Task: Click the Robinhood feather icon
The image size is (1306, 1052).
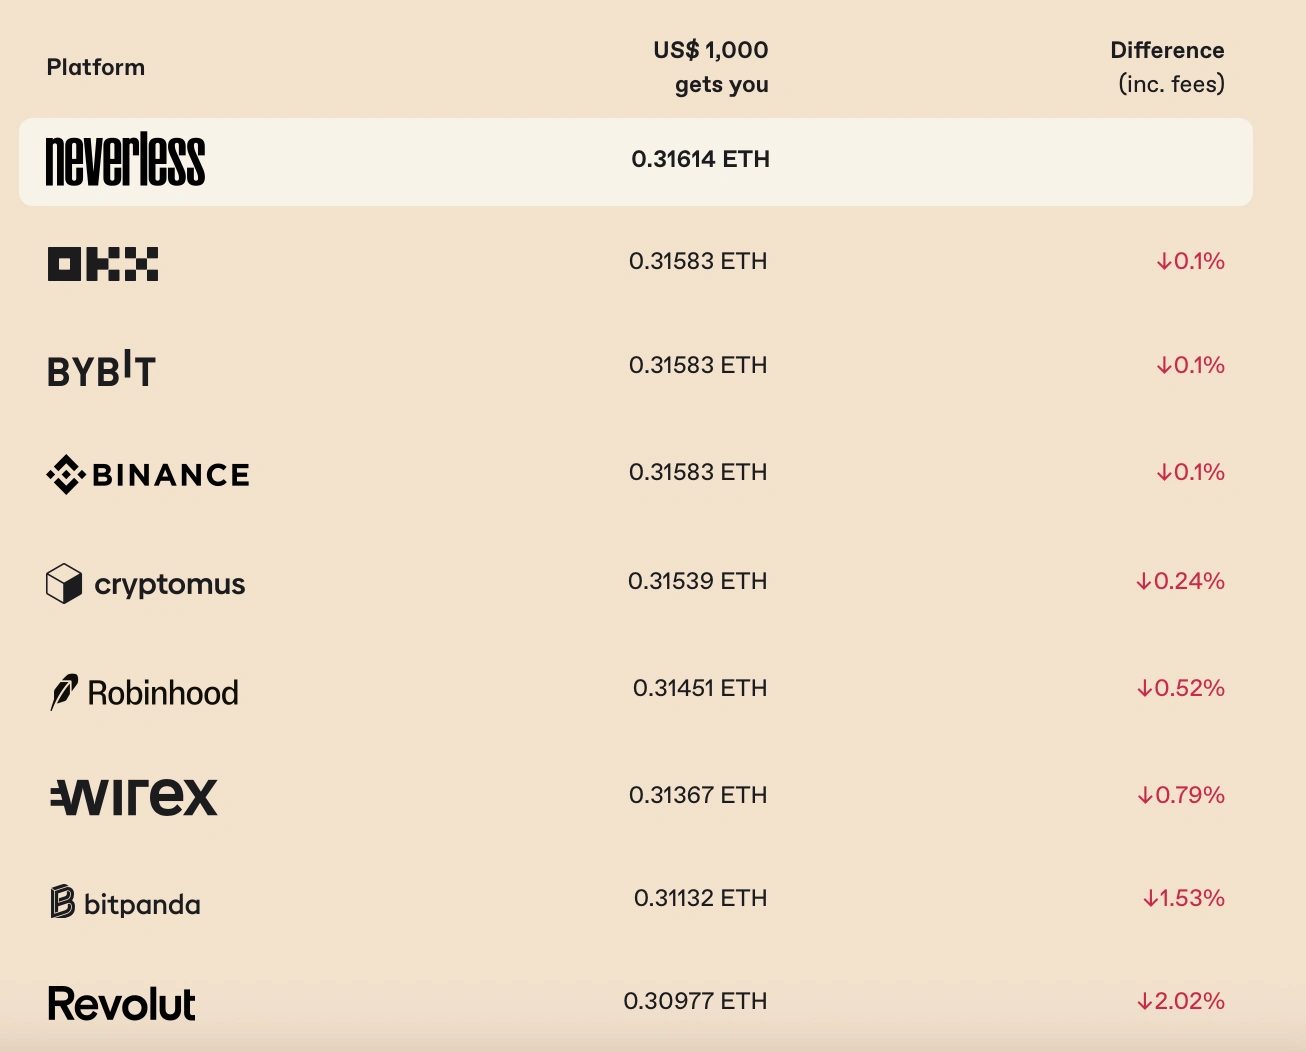Action: tap(64, 692)
